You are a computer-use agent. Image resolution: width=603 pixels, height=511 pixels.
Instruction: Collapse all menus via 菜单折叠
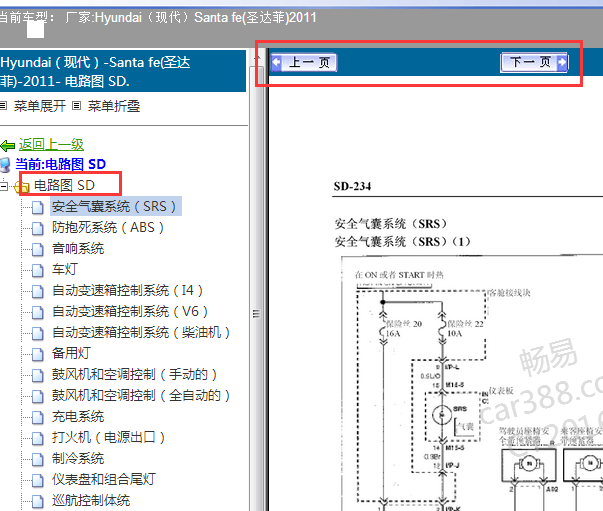[x=114, y=106]
